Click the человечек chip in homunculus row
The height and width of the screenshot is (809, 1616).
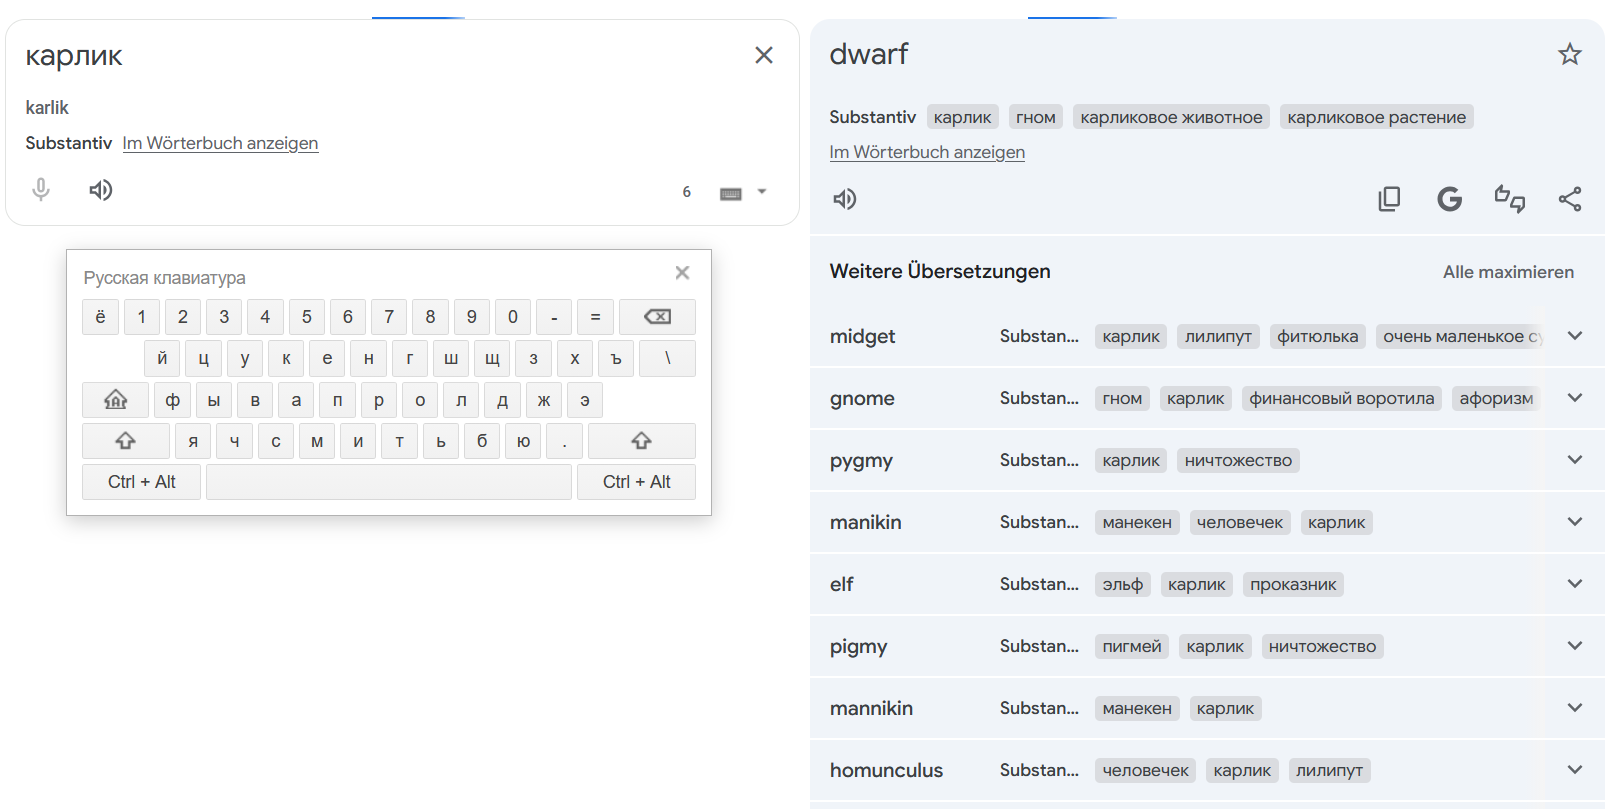[1146, 770]
